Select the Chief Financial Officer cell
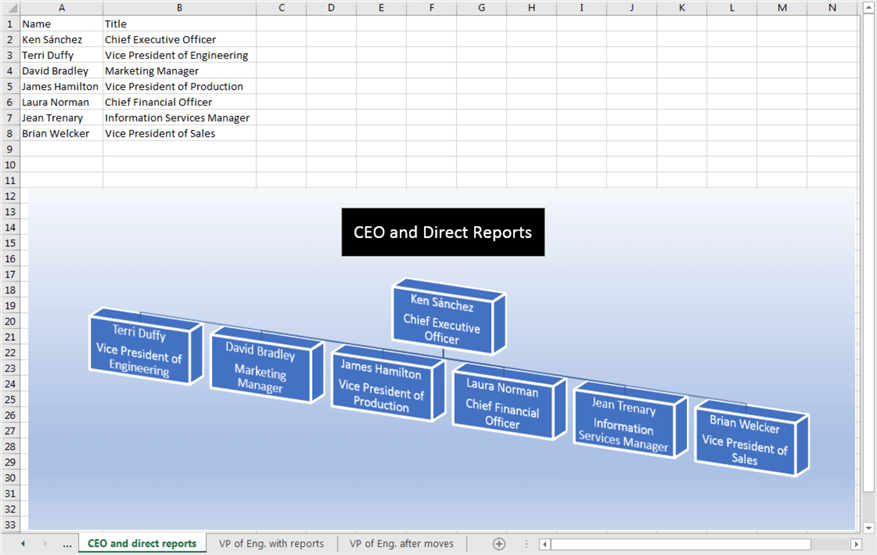 click(180, 102)
